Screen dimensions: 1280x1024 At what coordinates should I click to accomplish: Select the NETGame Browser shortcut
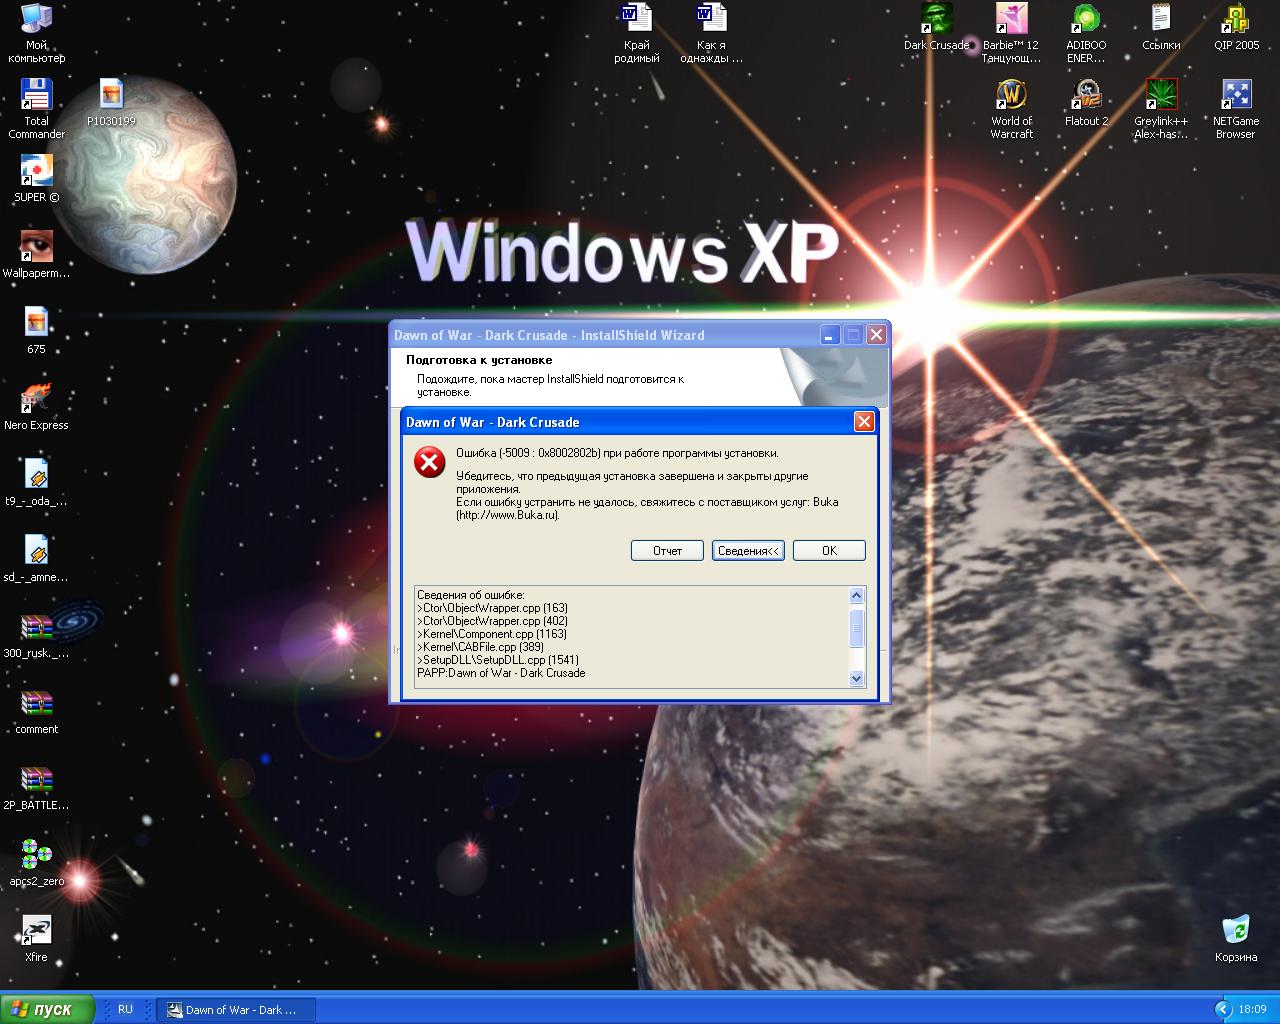coord(1236,94)
